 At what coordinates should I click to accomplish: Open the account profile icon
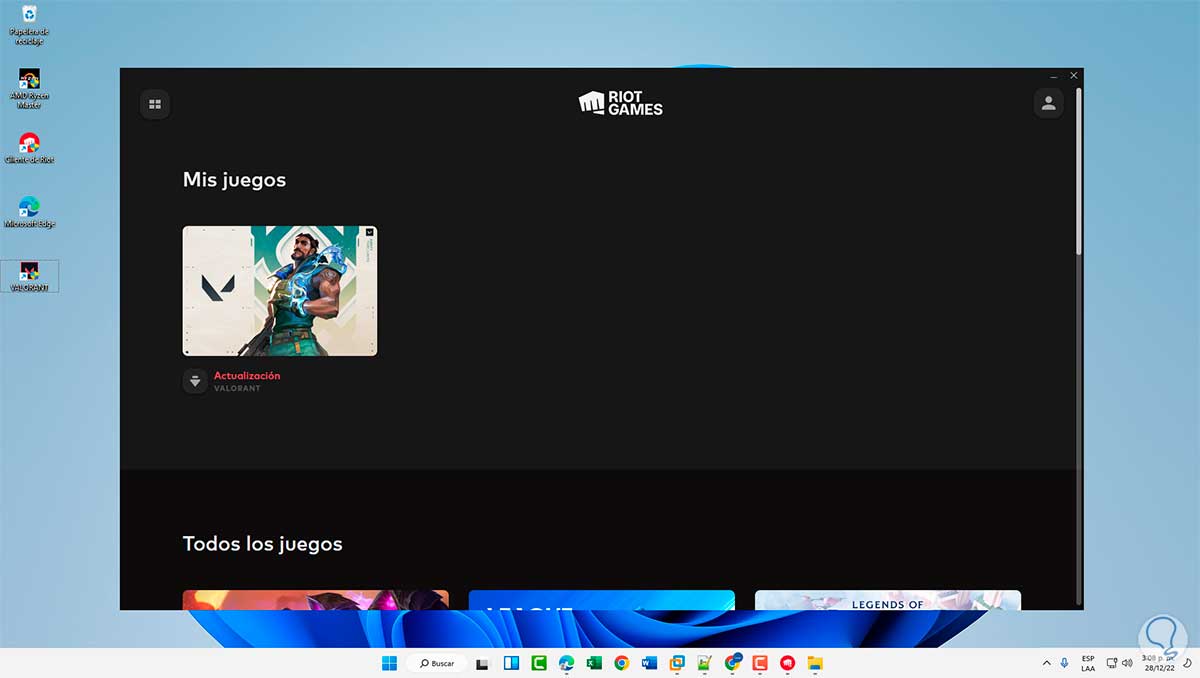(x=1048, y=103)
